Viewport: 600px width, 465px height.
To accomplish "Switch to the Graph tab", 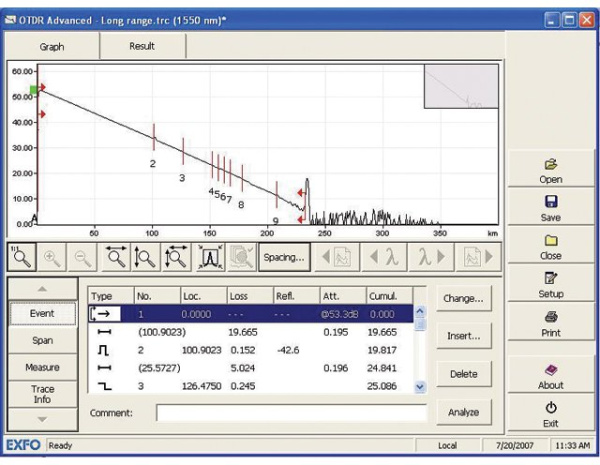I will (x=52, y=46).
